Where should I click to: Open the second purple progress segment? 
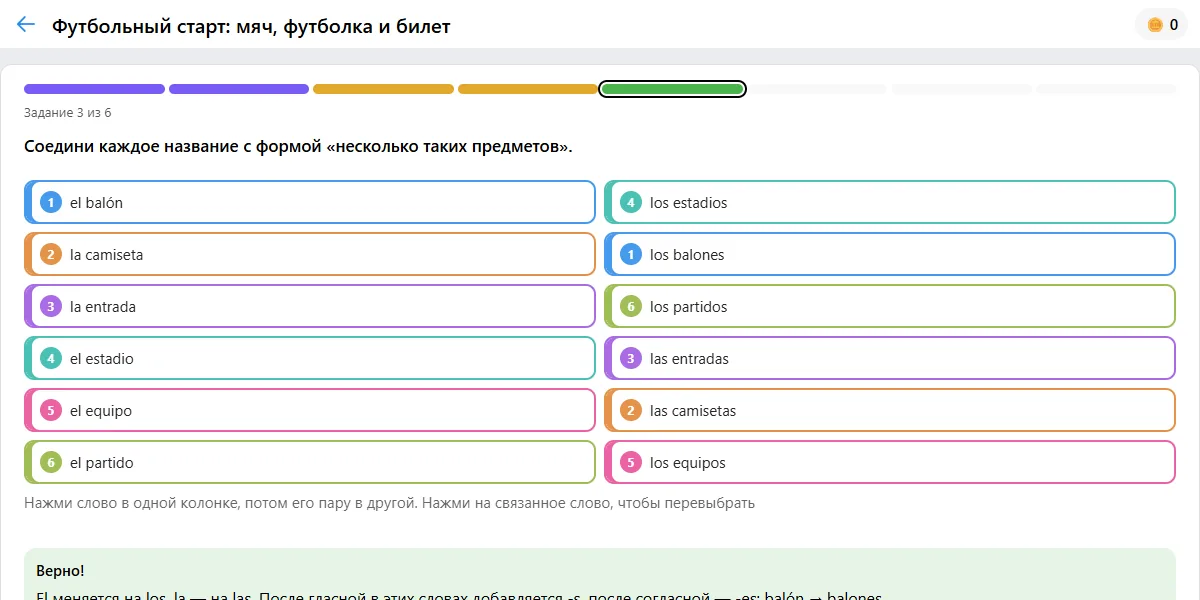(239, 89)
